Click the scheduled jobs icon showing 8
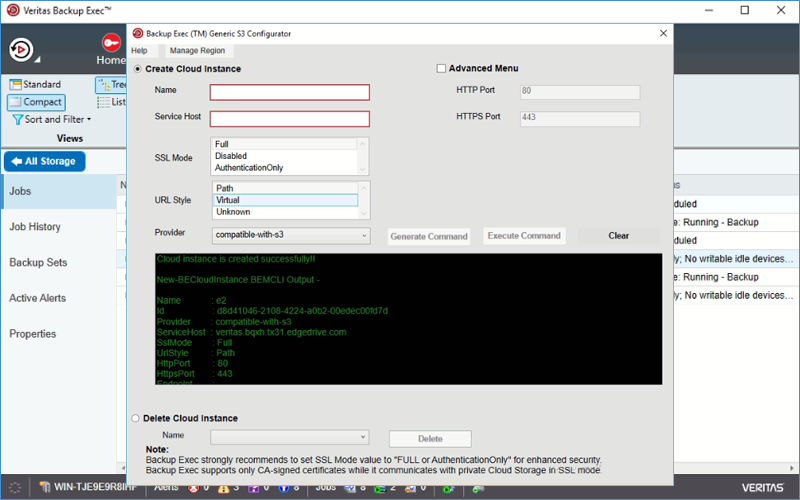 351,488
